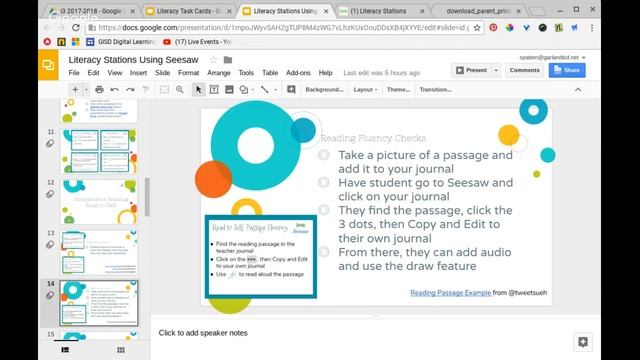Select the line tool
Image resolution: width=640 pixels, height=360 pixels.
265,89
